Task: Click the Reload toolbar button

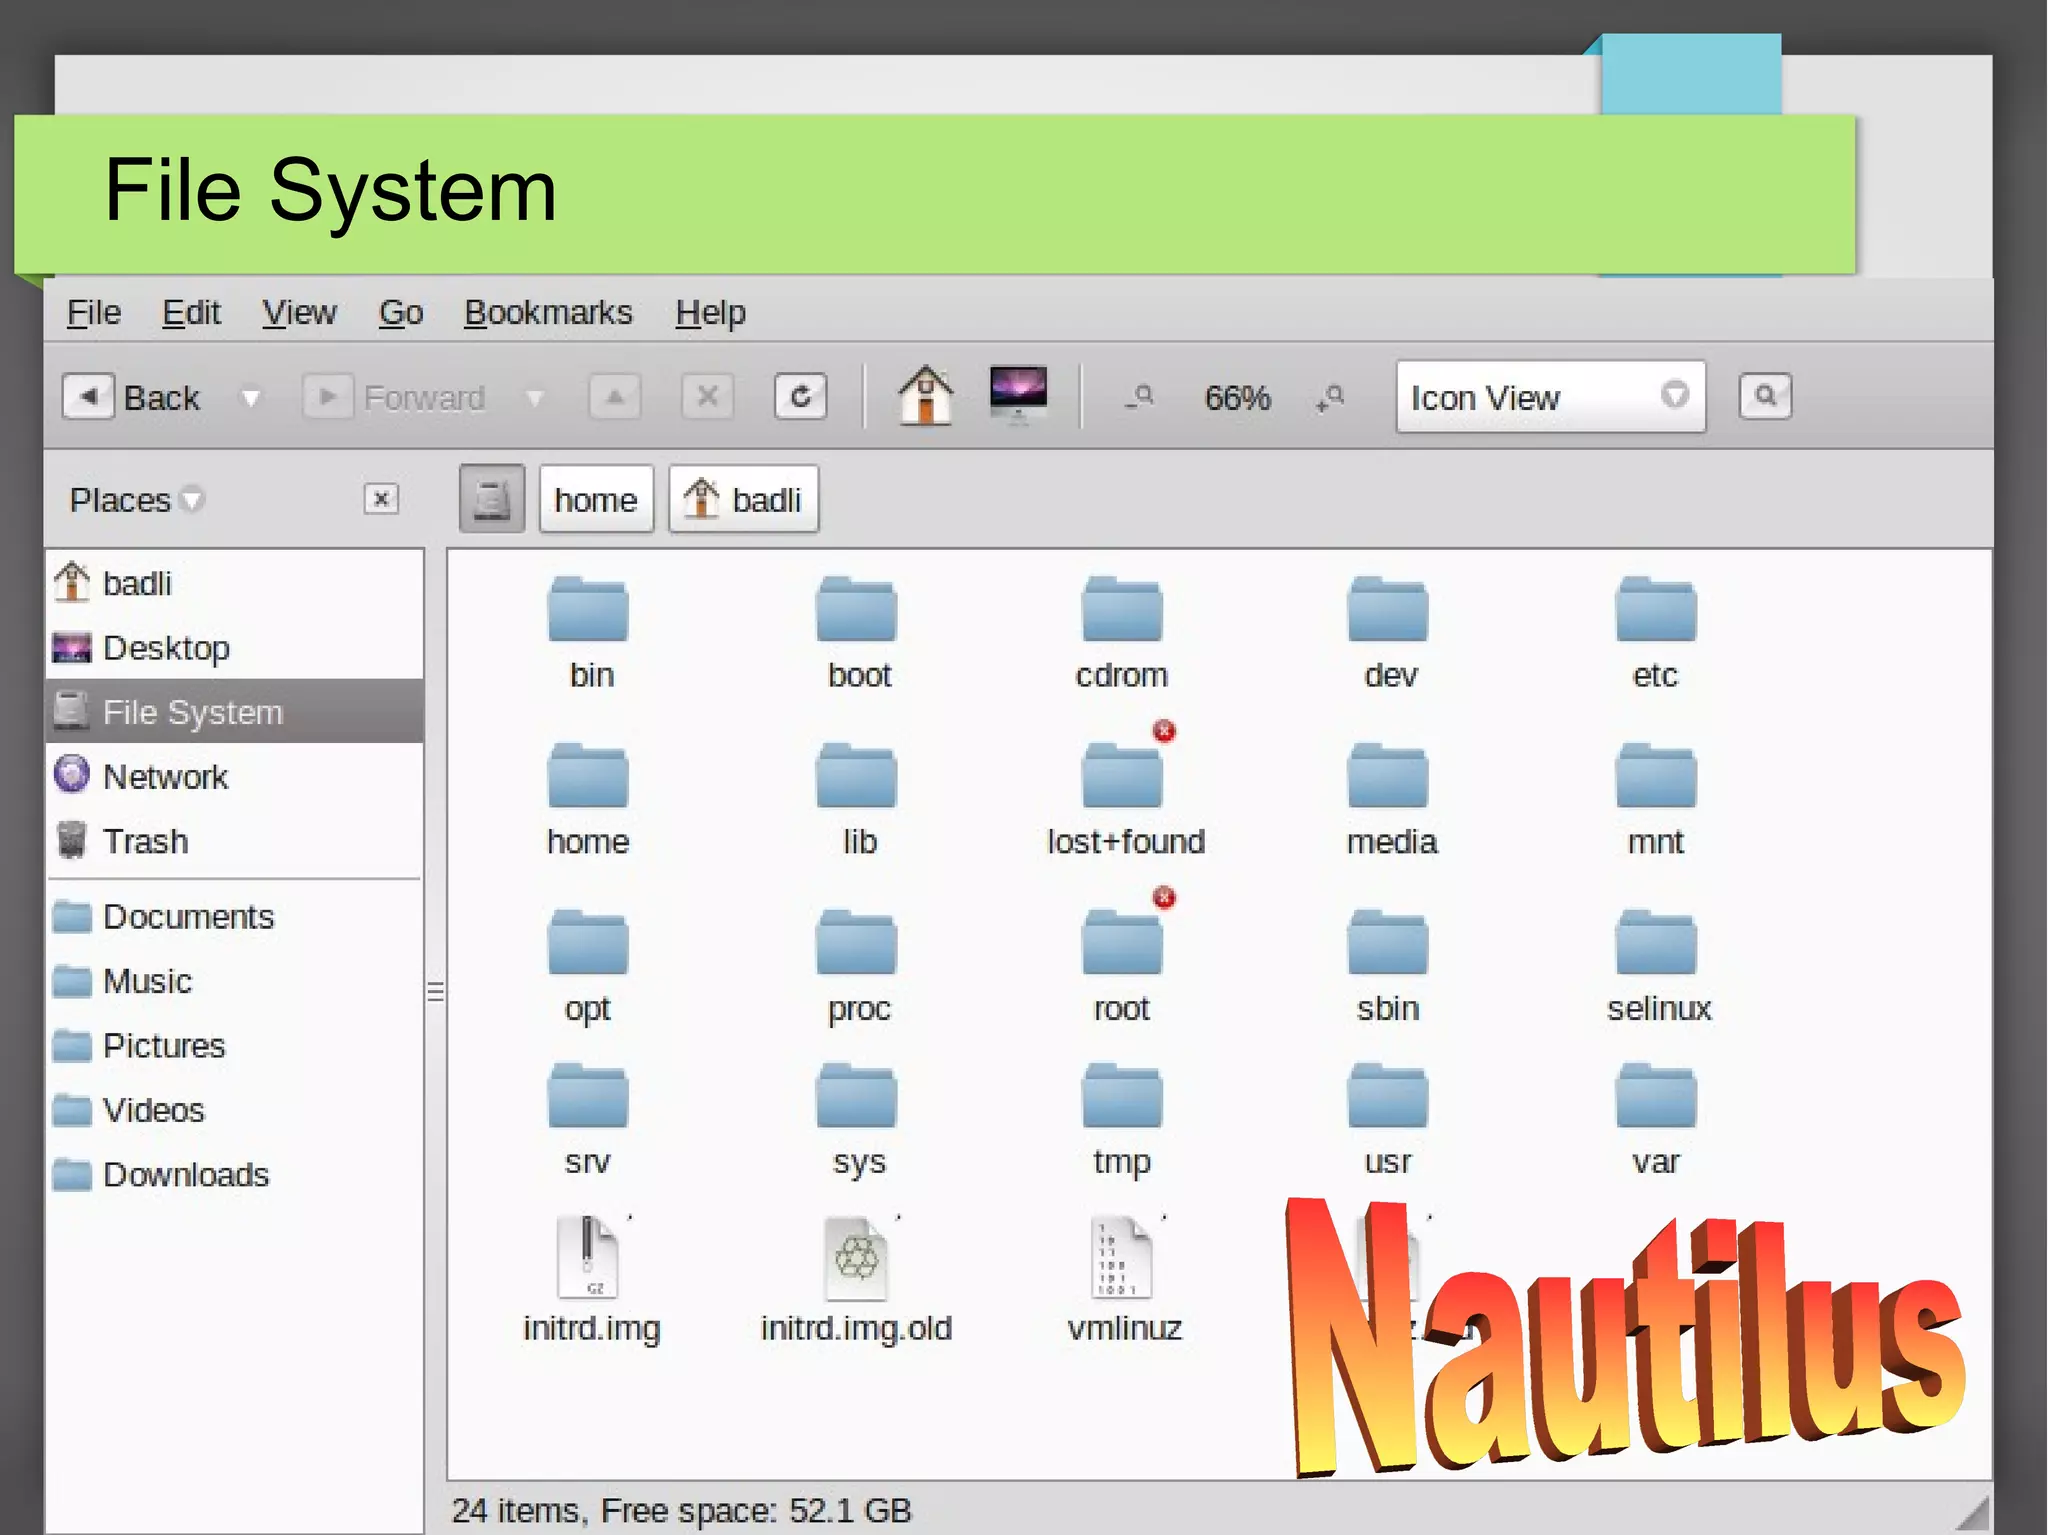Action: [801, 397]
